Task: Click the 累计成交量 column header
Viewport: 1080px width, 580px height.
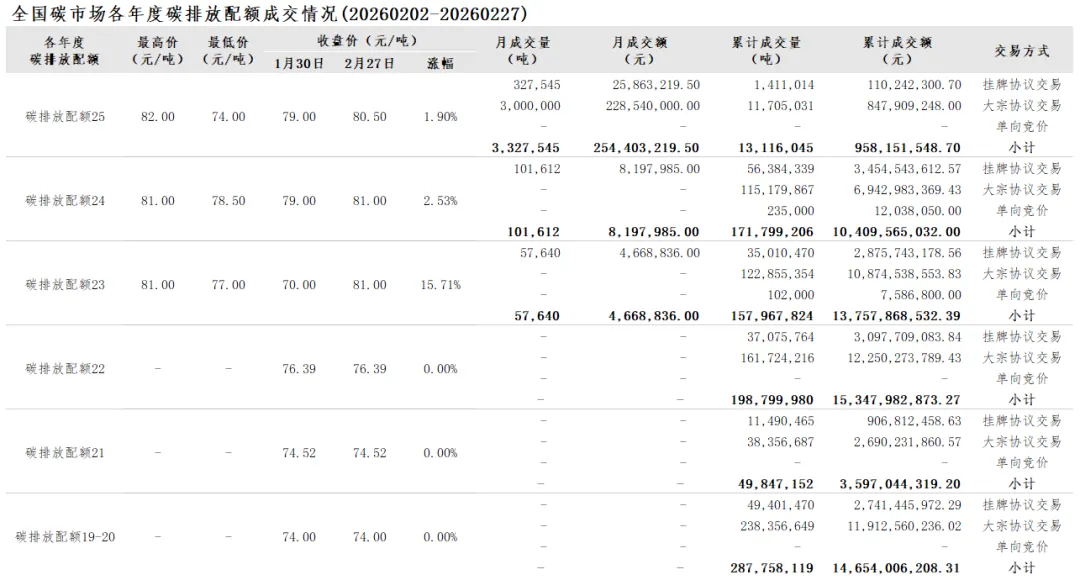Action: 766,51
